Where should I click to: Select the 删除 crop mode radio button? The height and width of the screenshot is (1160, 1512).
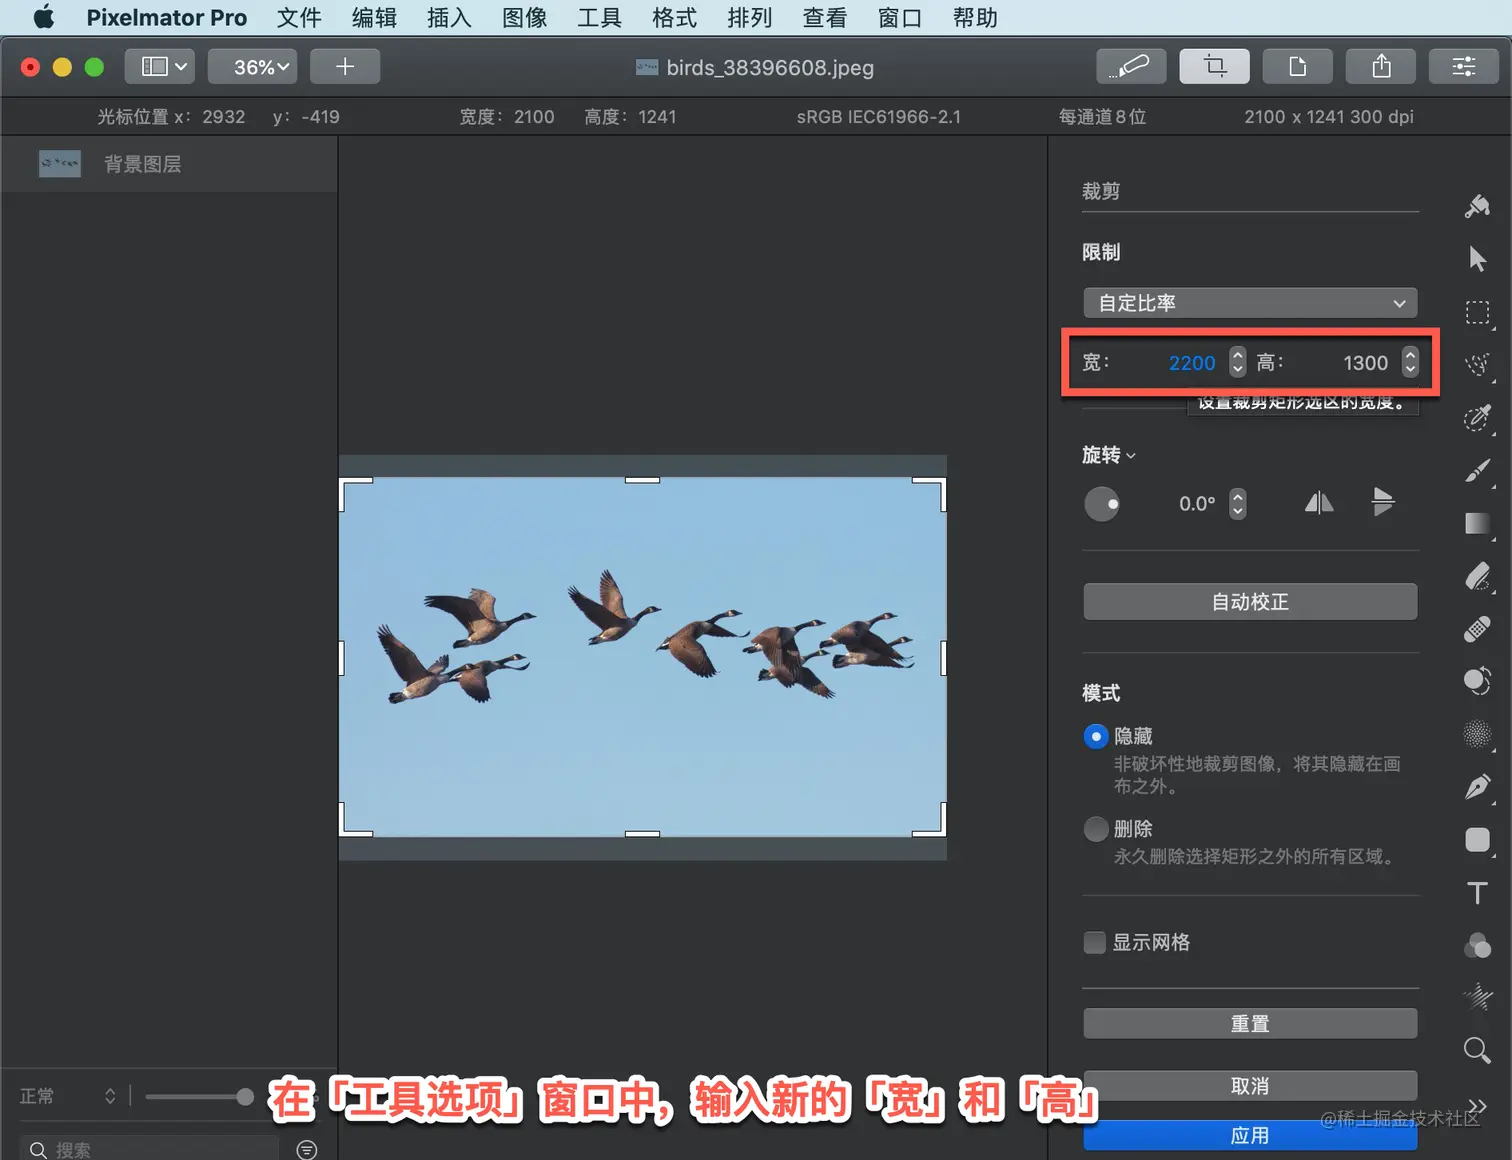(x=1096, y=829)
